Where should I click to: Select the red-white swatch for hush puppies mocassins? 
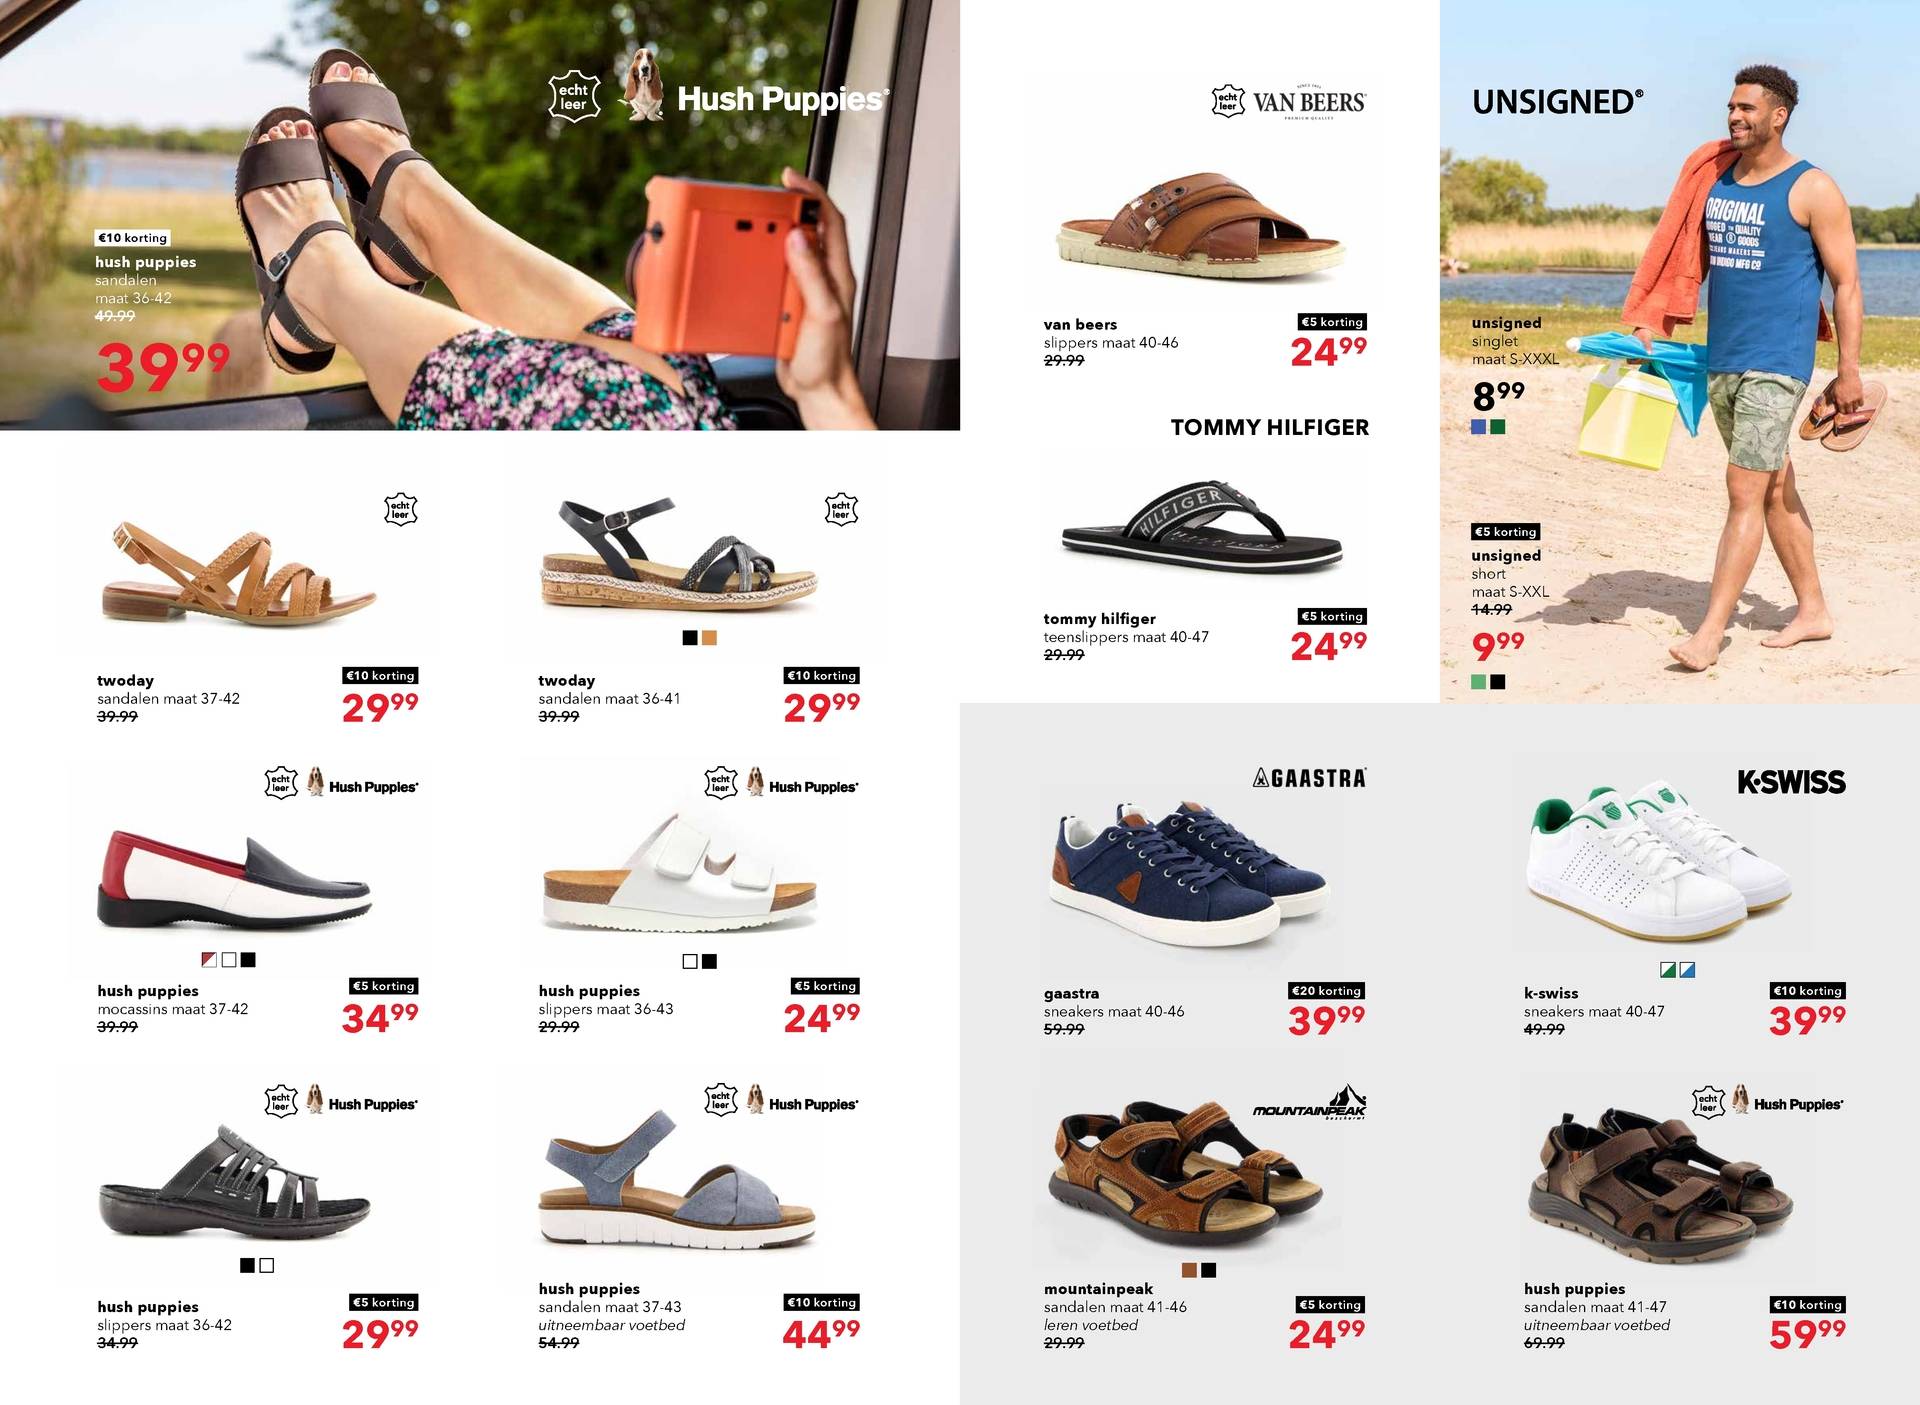click(x=209, y=960)
